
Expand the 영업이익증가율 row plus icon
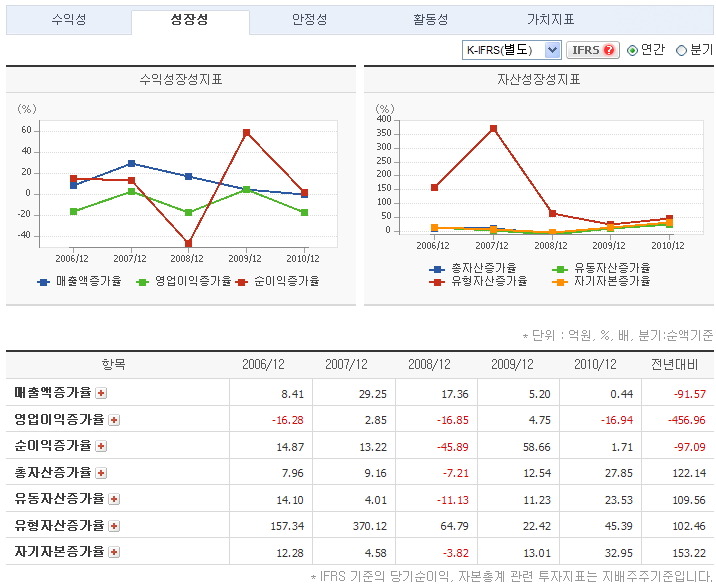click(113, 420)
